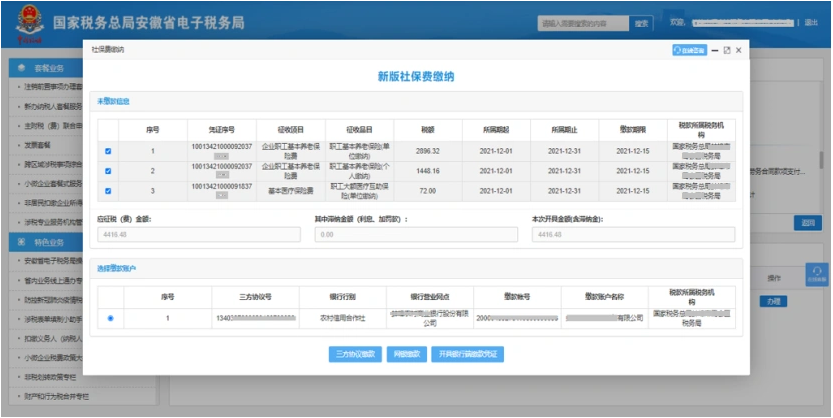Open 小微企业套餐式服务 in the sidebar

(x=53, y=184)
